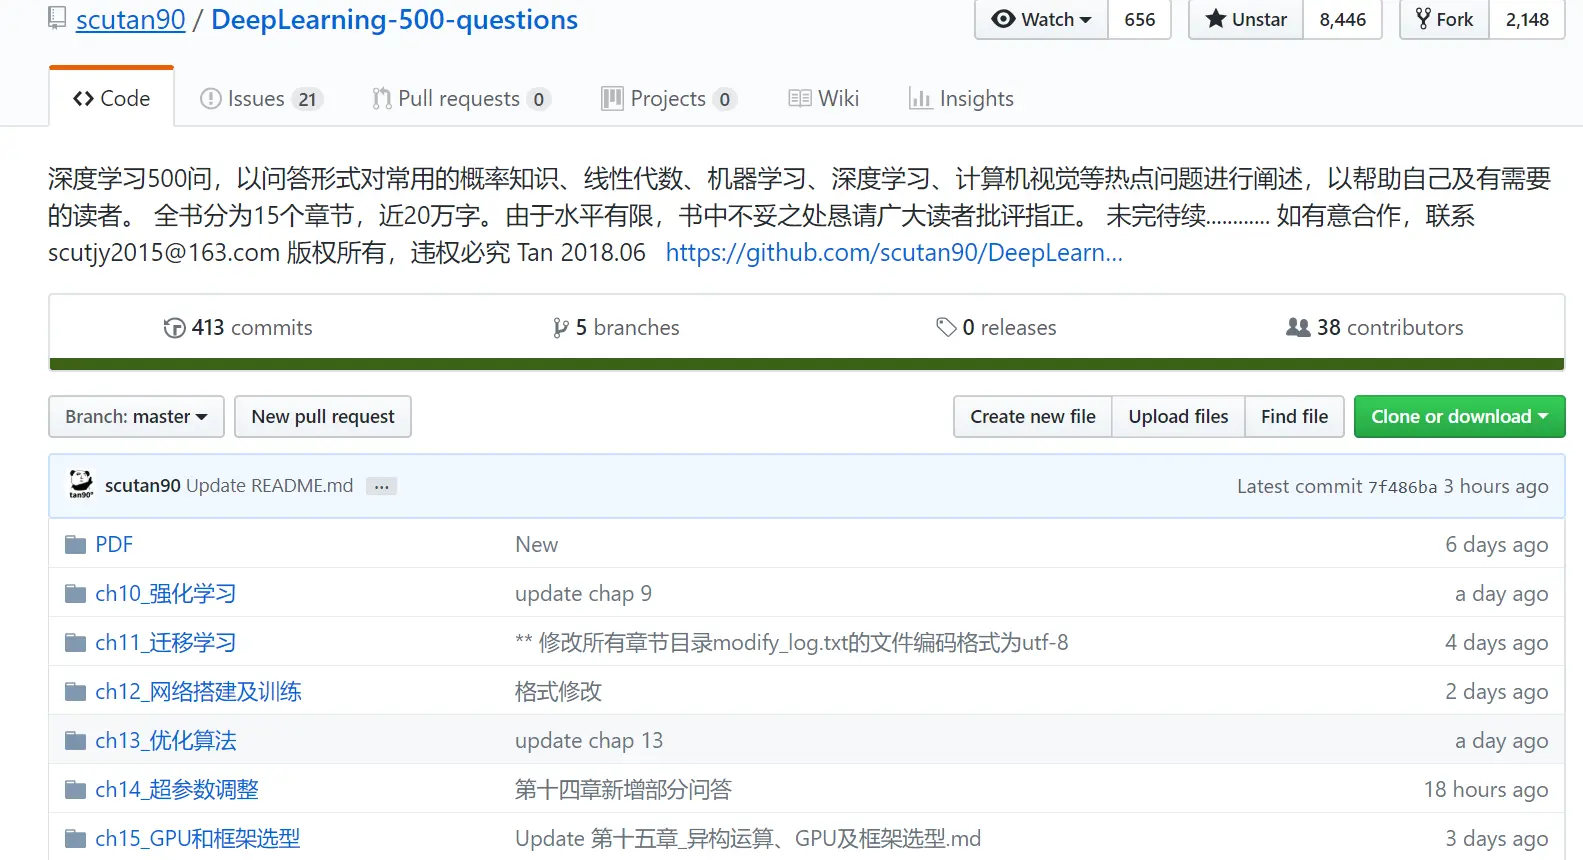1583x860 pixels.
Task: View the 8,446 stargazers count
Action: (1343, 19)
